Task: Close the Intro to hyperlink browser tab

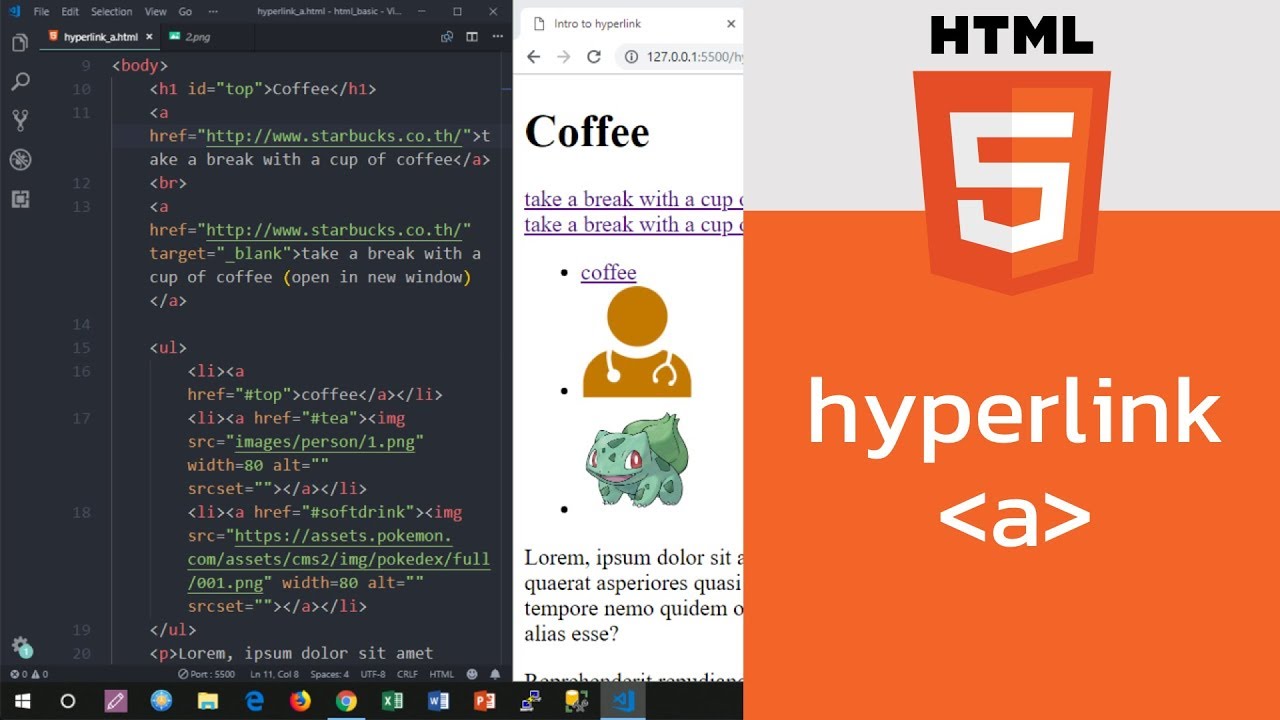Action: pyautogui.click(x=731, y=23)
